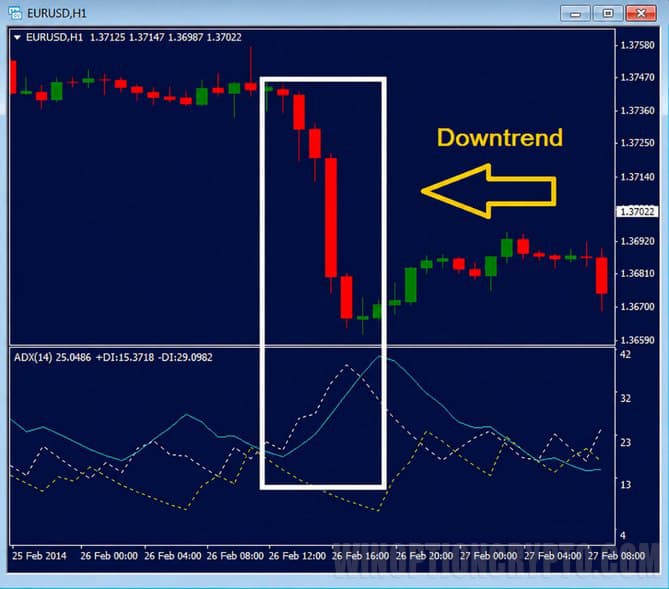This screenshot has height=589, width=669.
Task: Click the EURUSD,H1 chart window icon
Action: [15, 13]
